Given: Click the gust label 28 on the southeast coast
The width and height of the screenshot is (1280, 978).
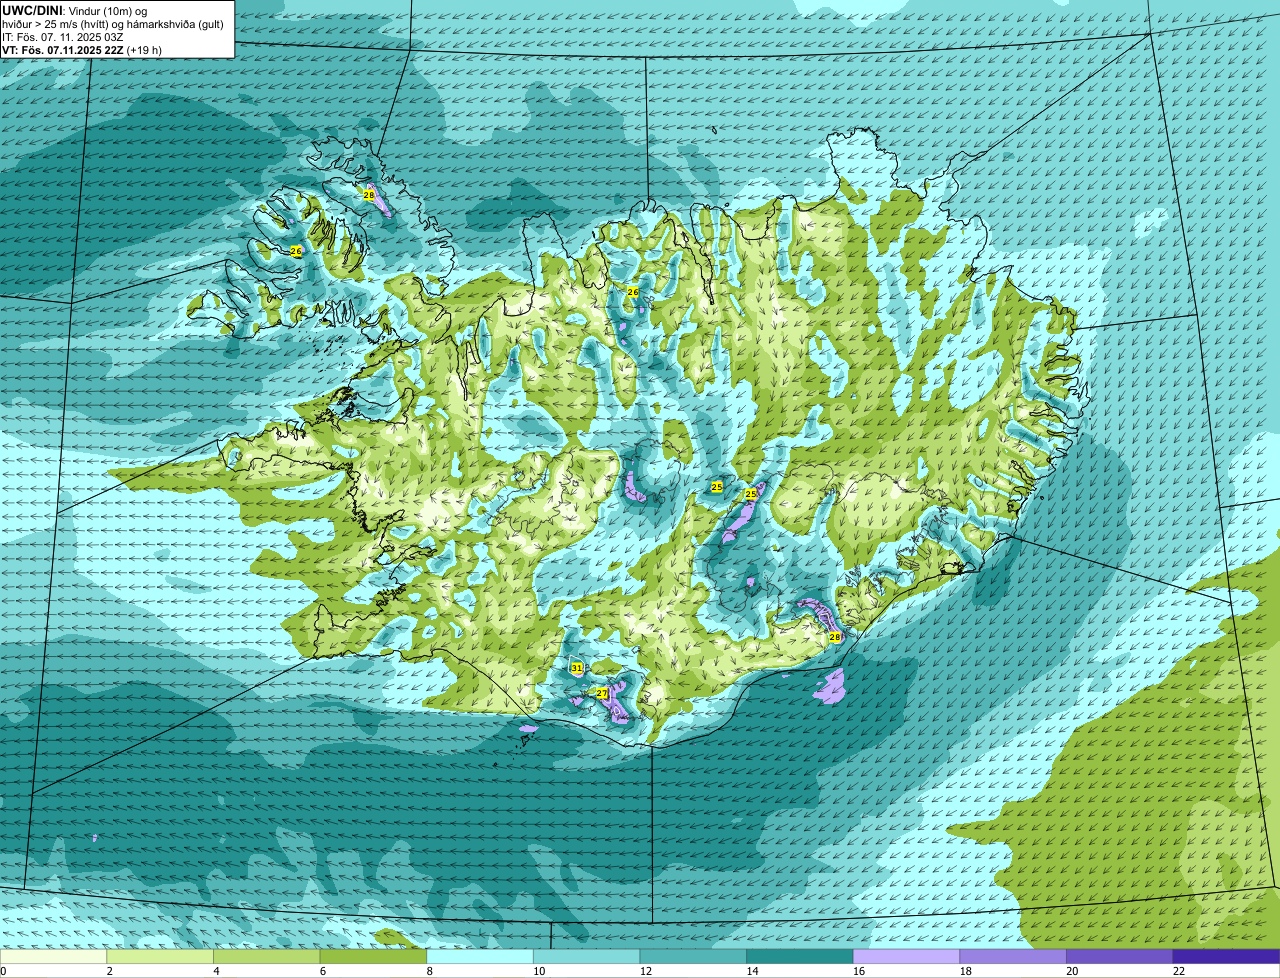Looking at the screenshot, I should [835, 637].
